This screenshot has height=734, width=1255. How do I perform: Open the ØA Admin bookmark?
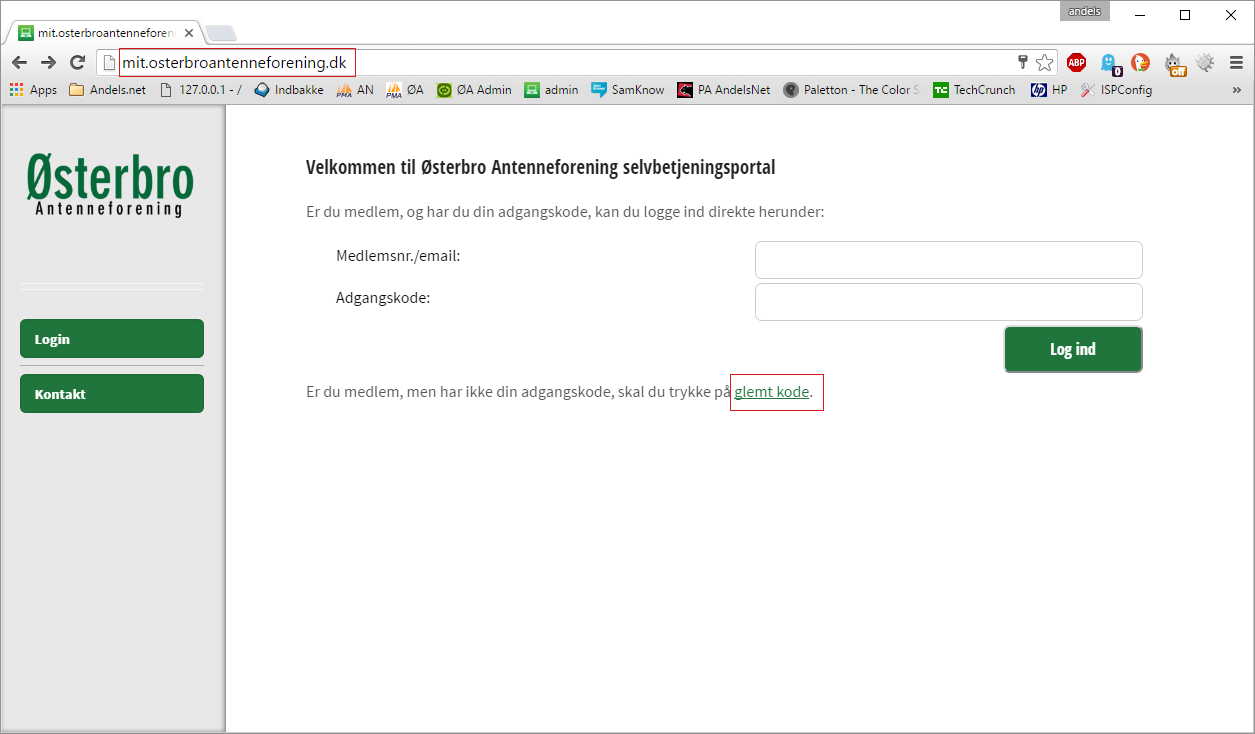(x=474, y=90)
